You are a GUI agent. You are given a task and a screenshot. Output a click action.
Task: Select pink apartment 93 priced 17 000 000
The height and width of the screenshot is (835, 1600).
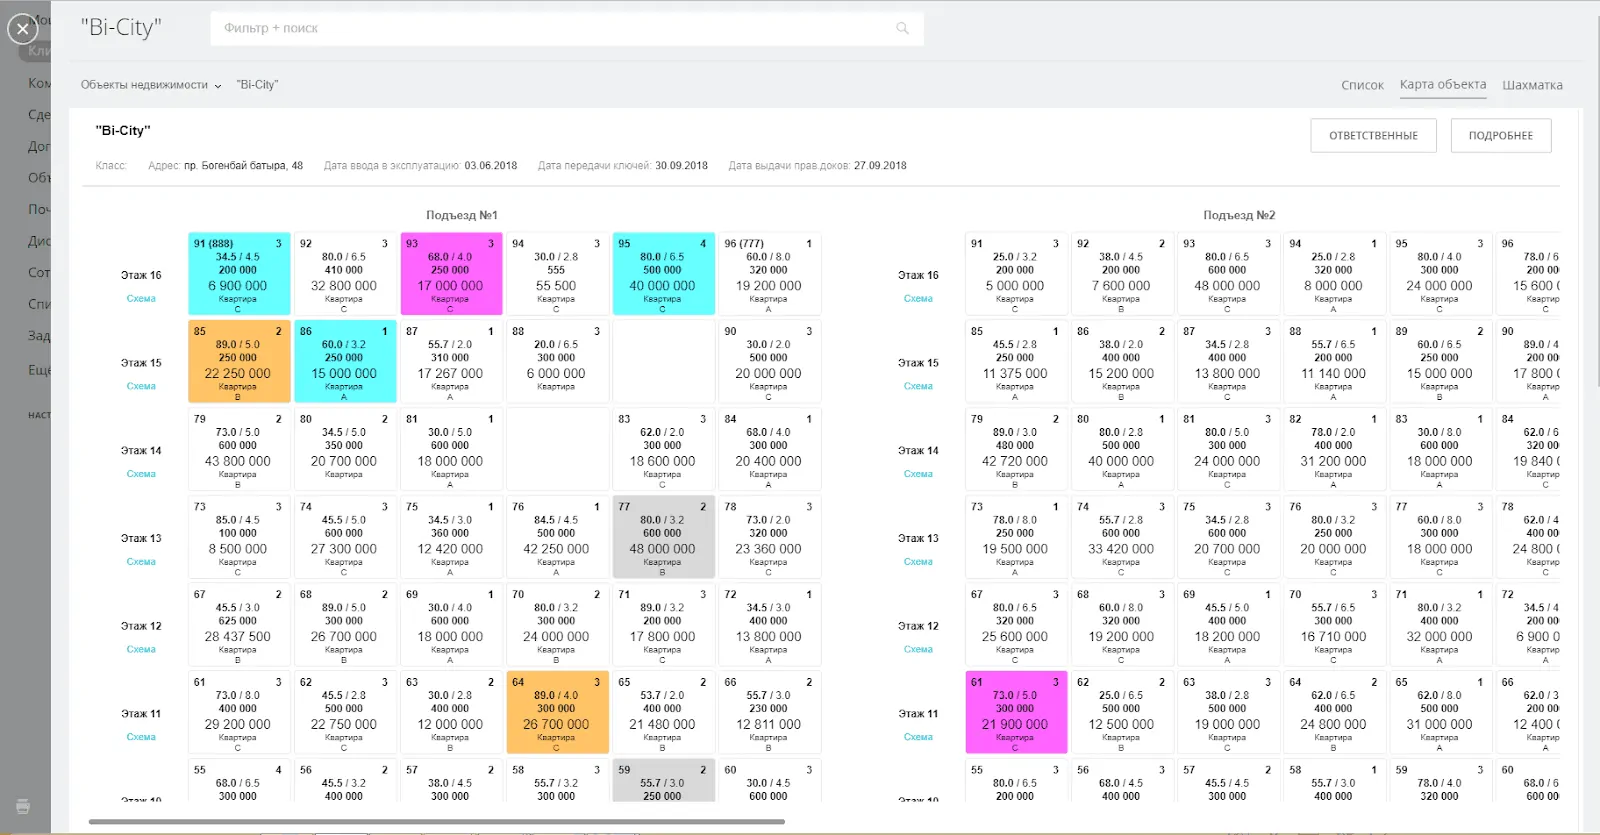[x=450, y=274]
